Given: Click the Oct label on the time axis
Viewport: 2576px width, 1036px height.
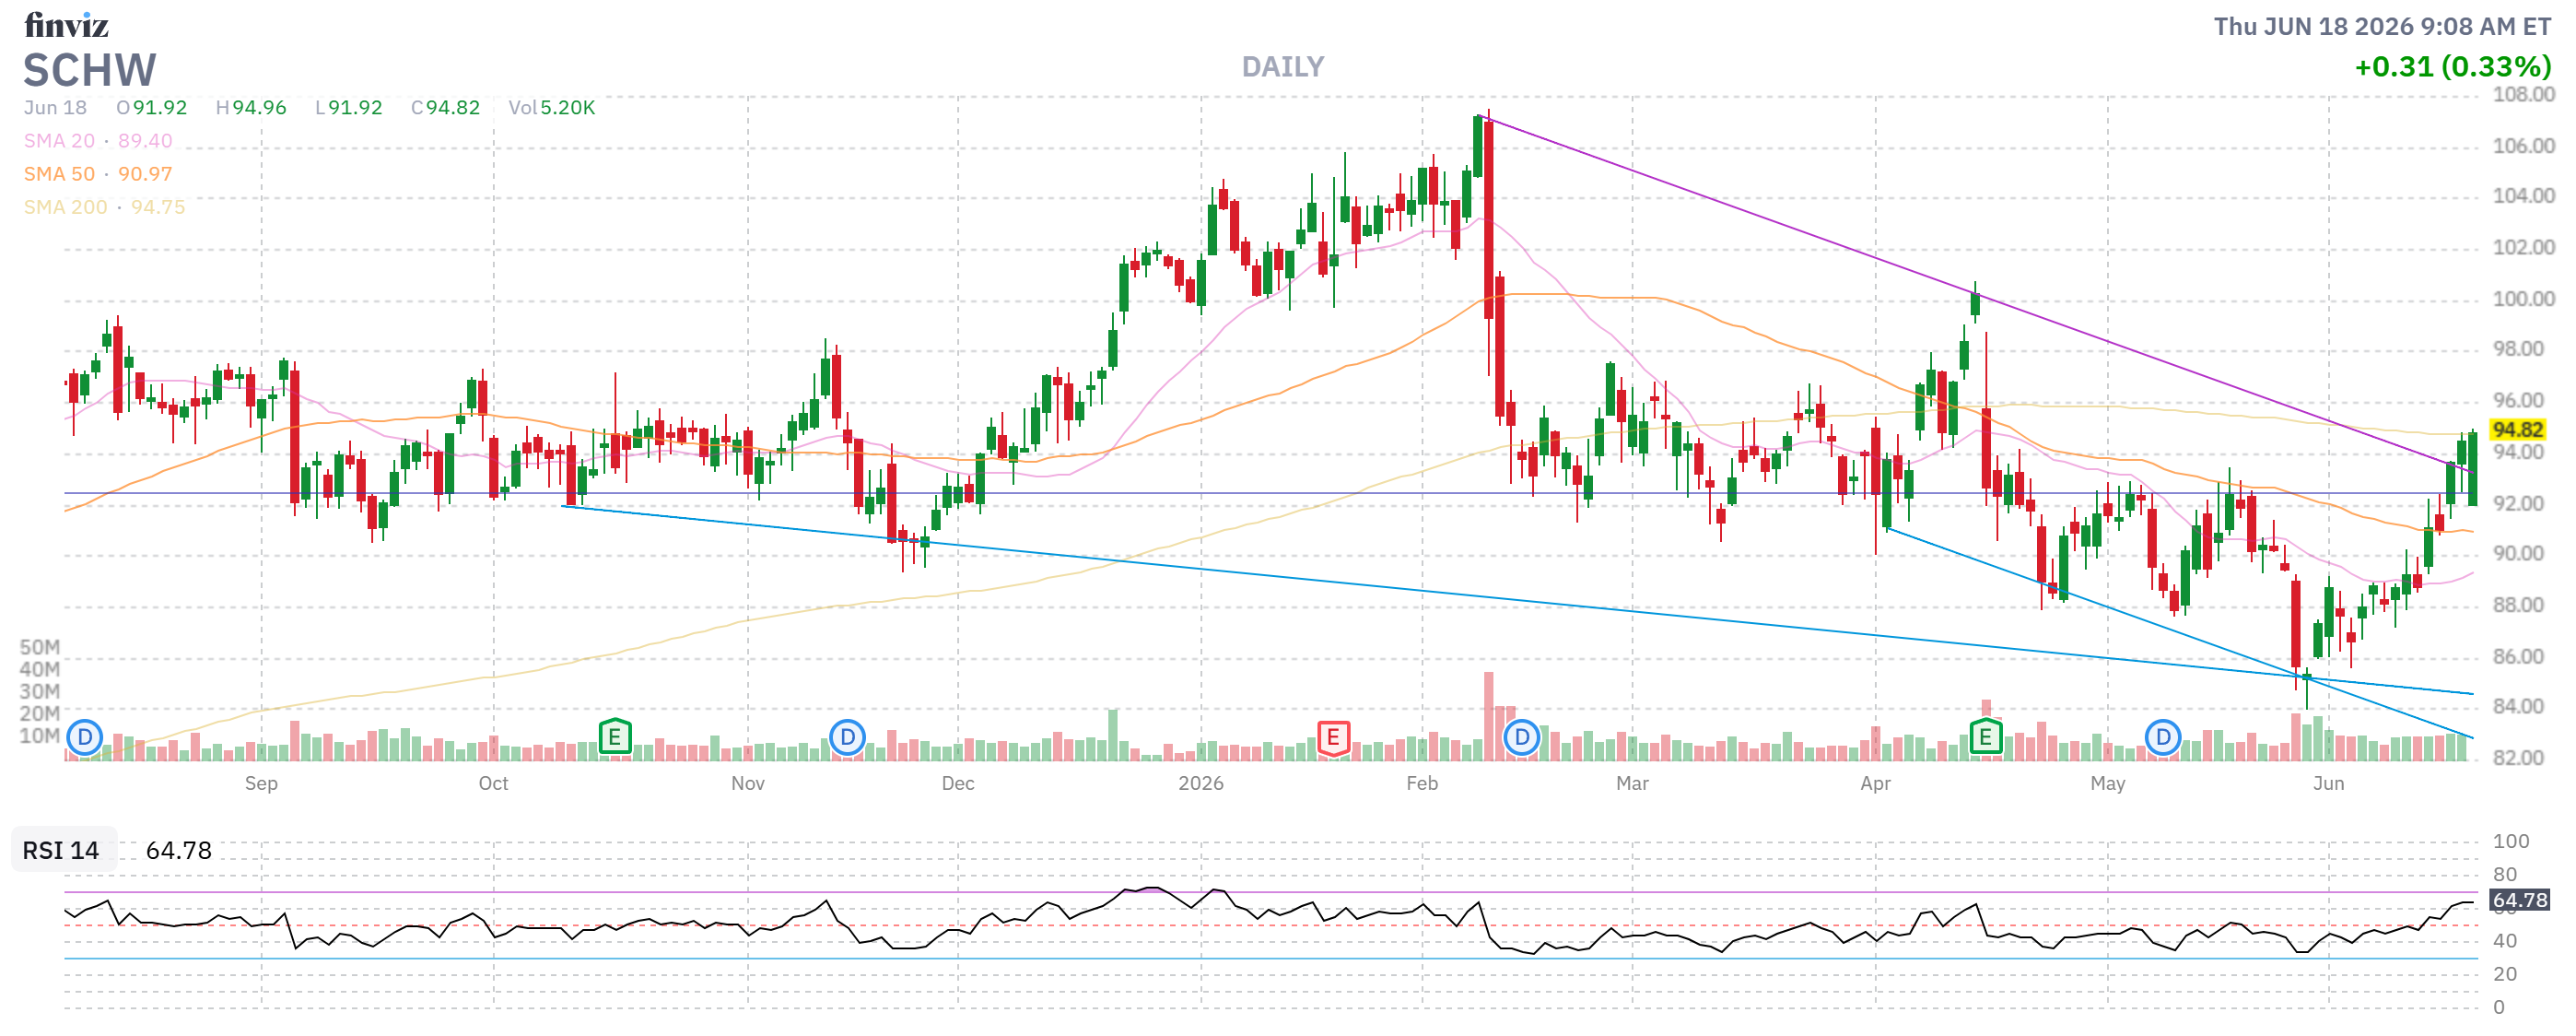Looking at the screenshot, I should [x=493, y=783].
